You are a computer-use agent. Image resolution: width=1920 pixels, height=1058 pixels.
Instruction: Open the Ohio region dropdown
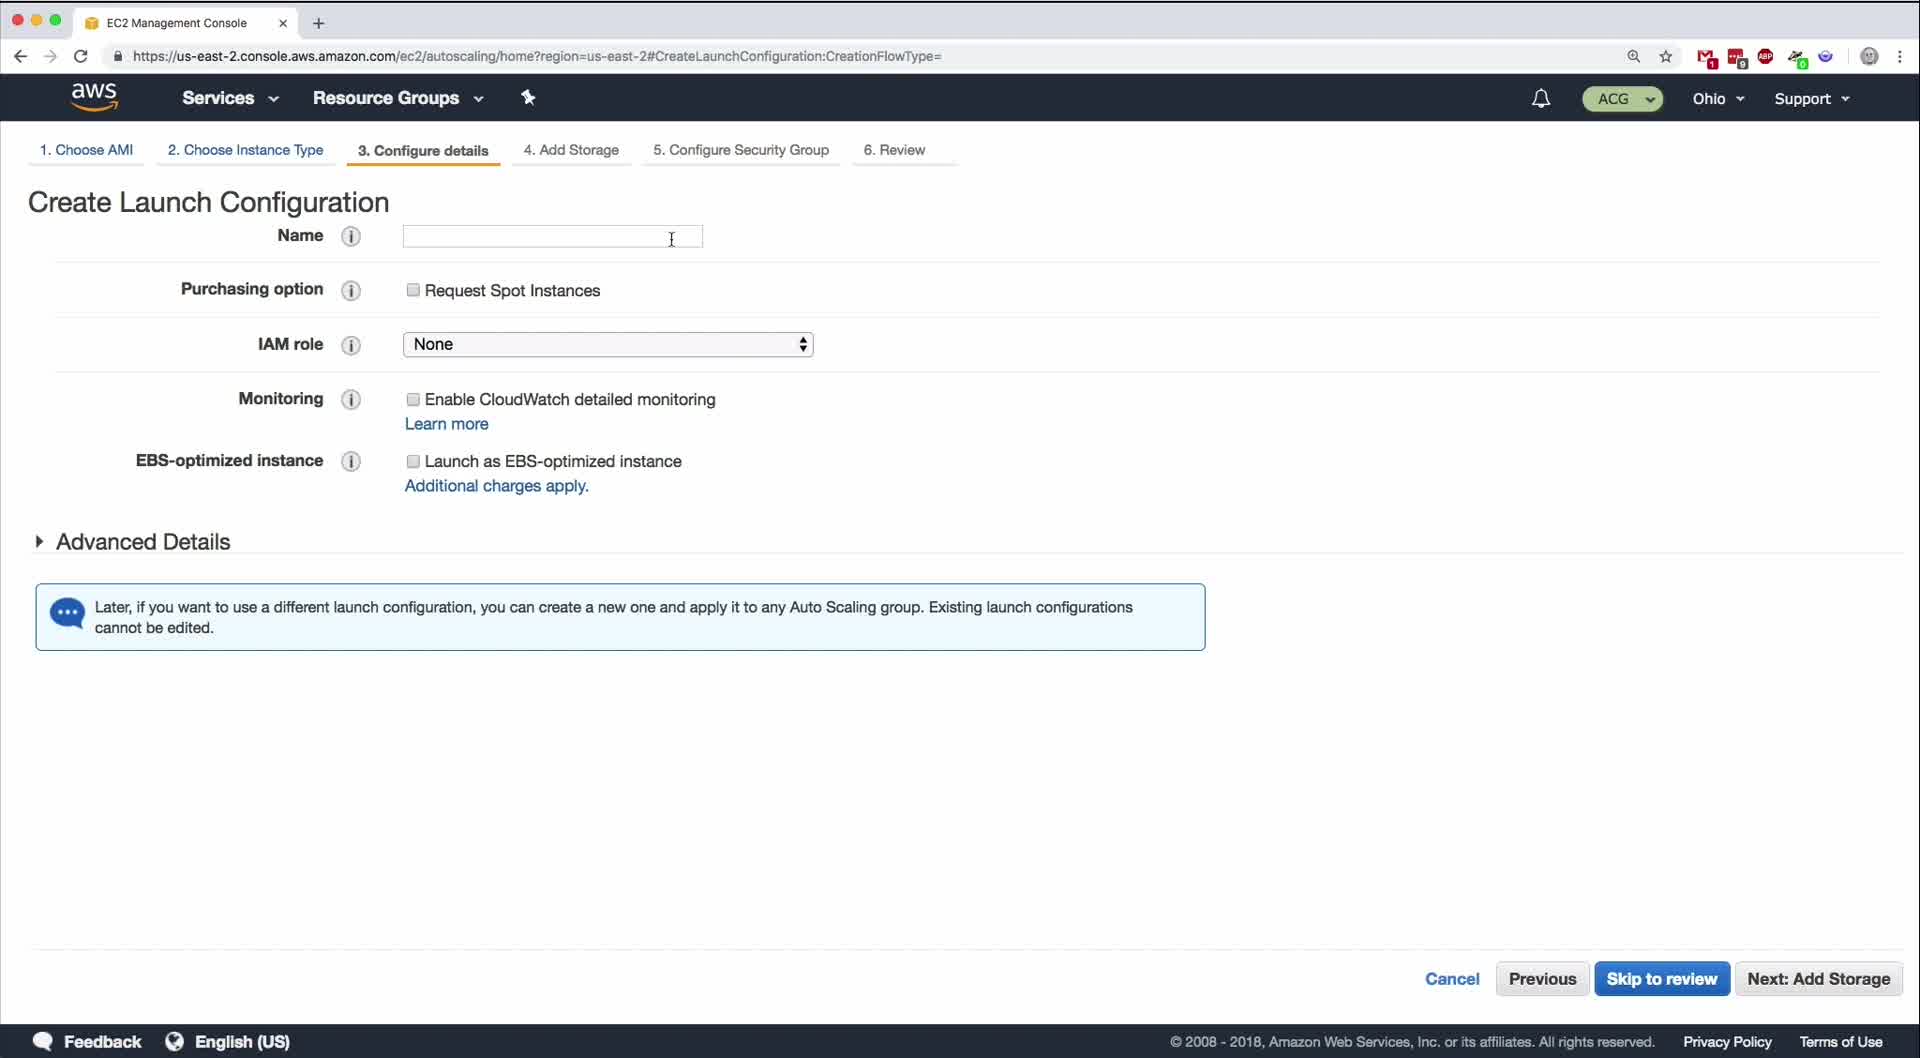[1718, 98]
